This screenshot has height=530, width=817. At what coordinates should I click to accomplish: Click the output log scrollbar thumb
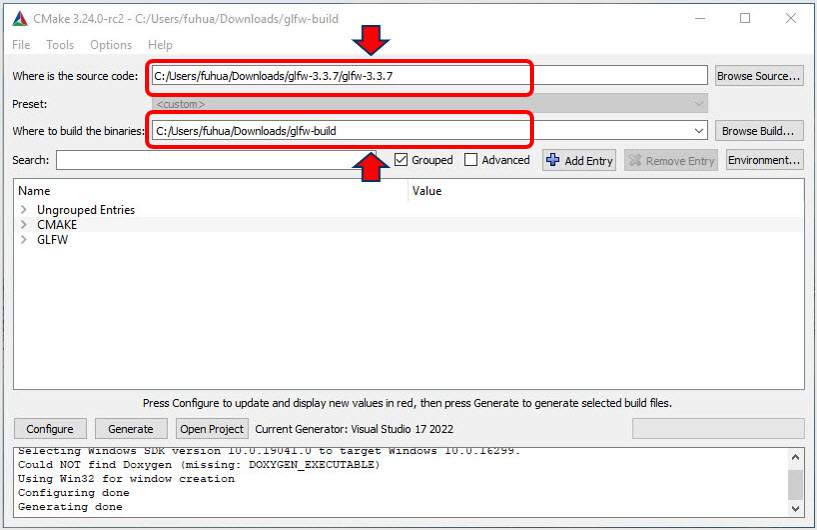coord(795,485)
